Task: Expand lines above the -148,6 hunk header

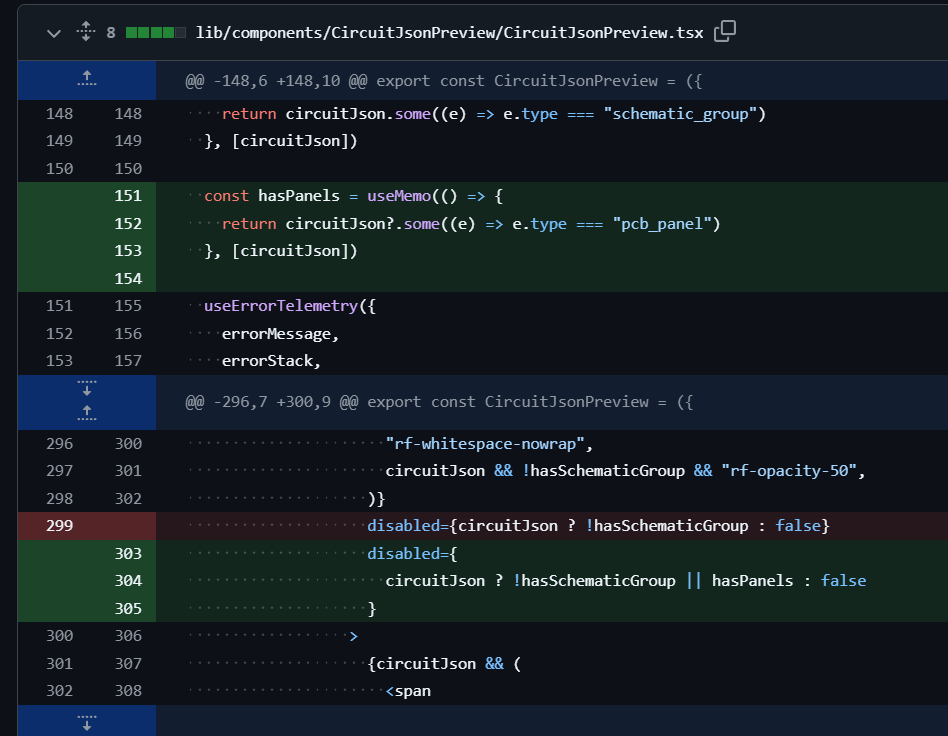Action: pos(86,80)
